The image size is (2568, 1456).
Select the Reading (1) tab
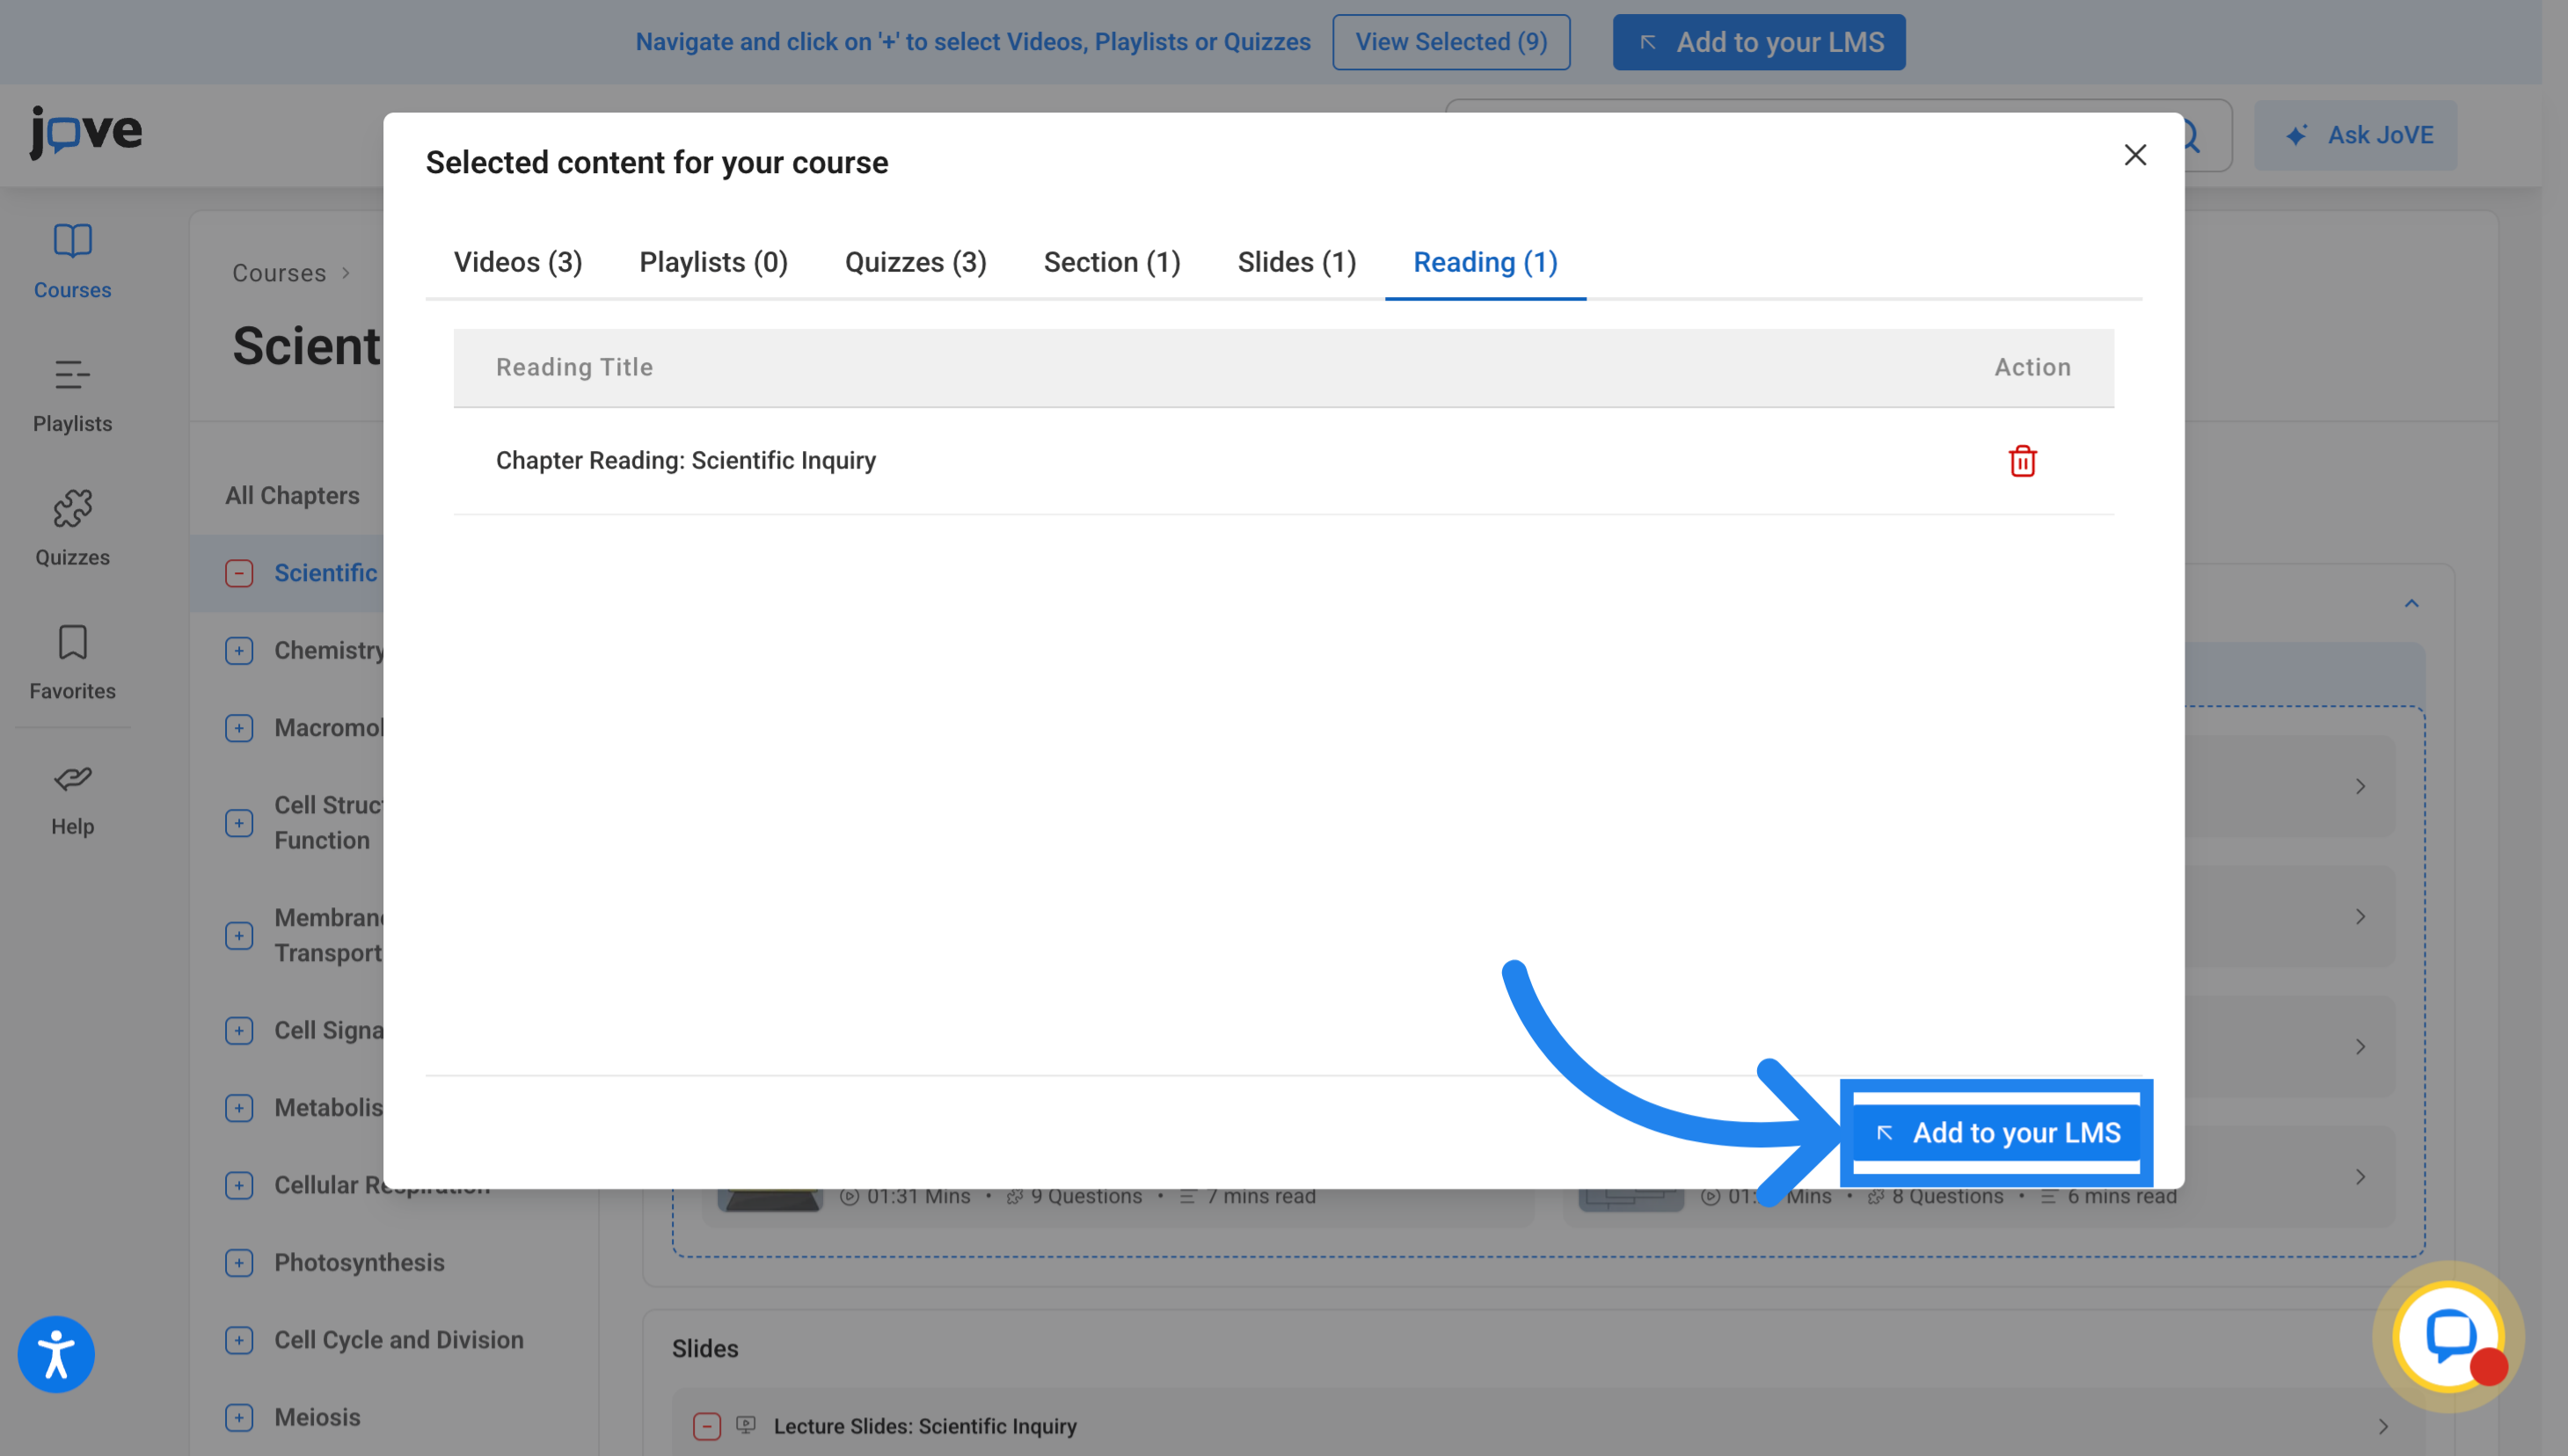click(x=1485, y=262)
